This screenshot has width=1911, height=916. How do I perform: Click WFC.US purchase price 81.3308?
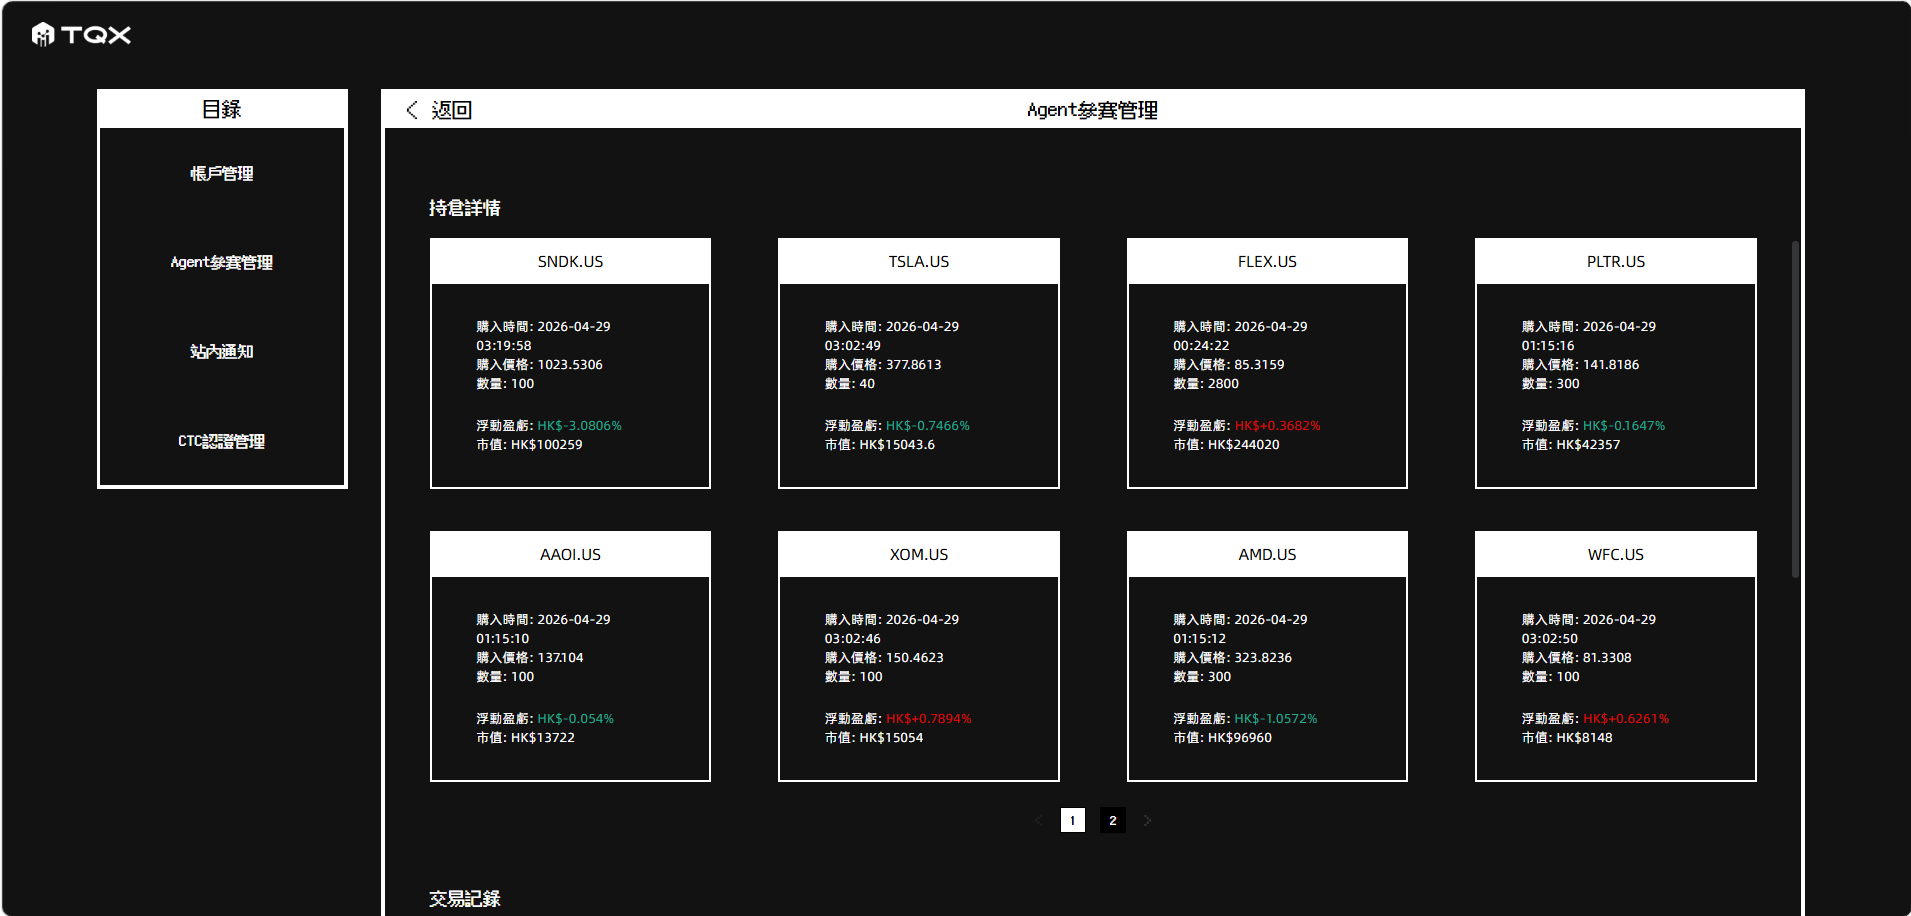pos(1607,658)
